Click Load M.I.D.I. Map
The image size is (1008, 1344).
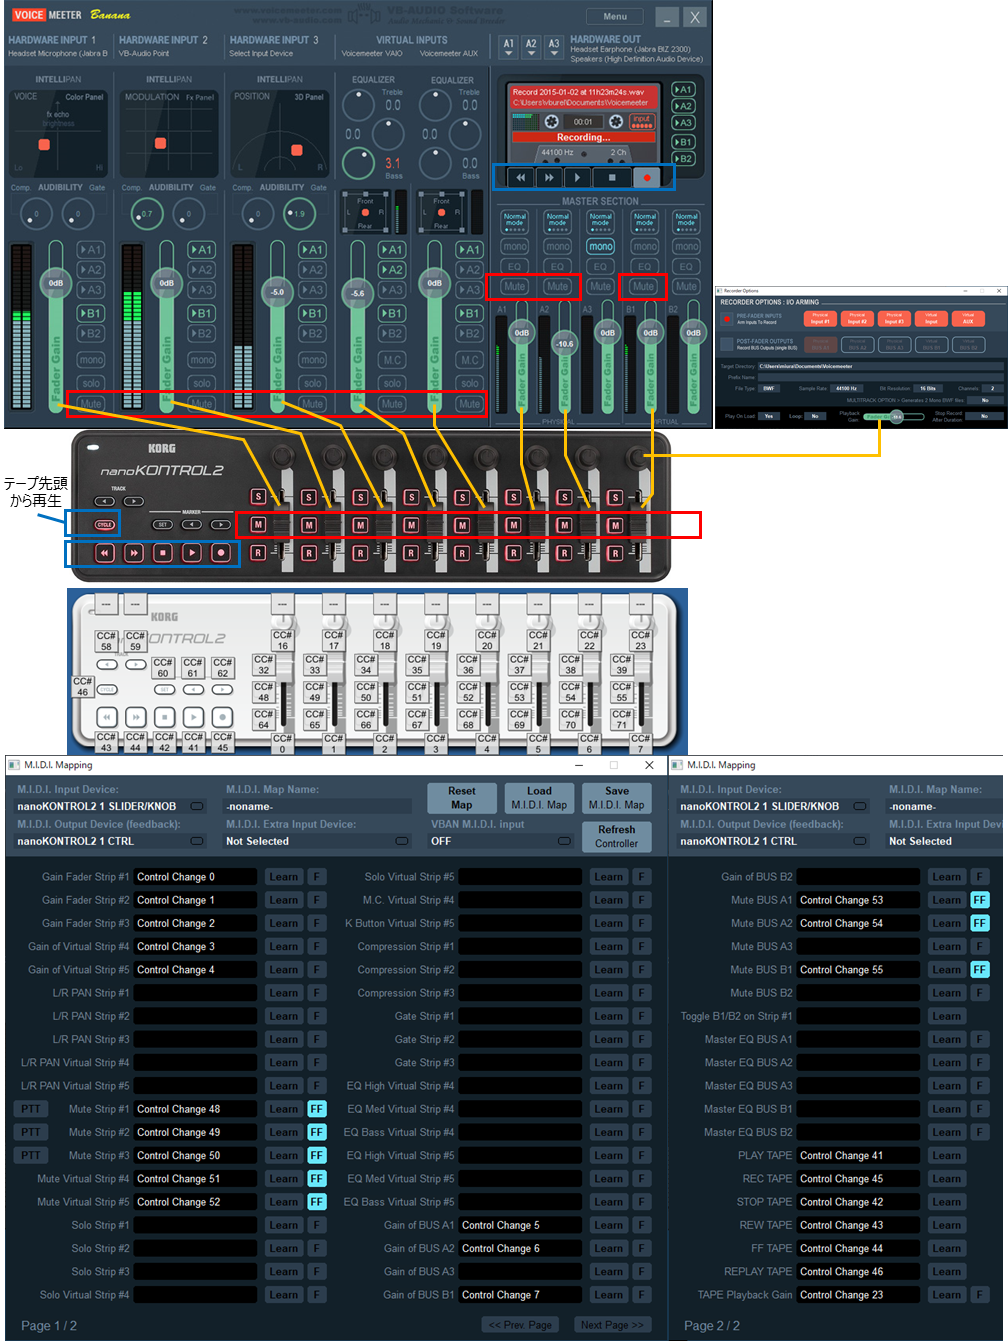click(539, 798)
